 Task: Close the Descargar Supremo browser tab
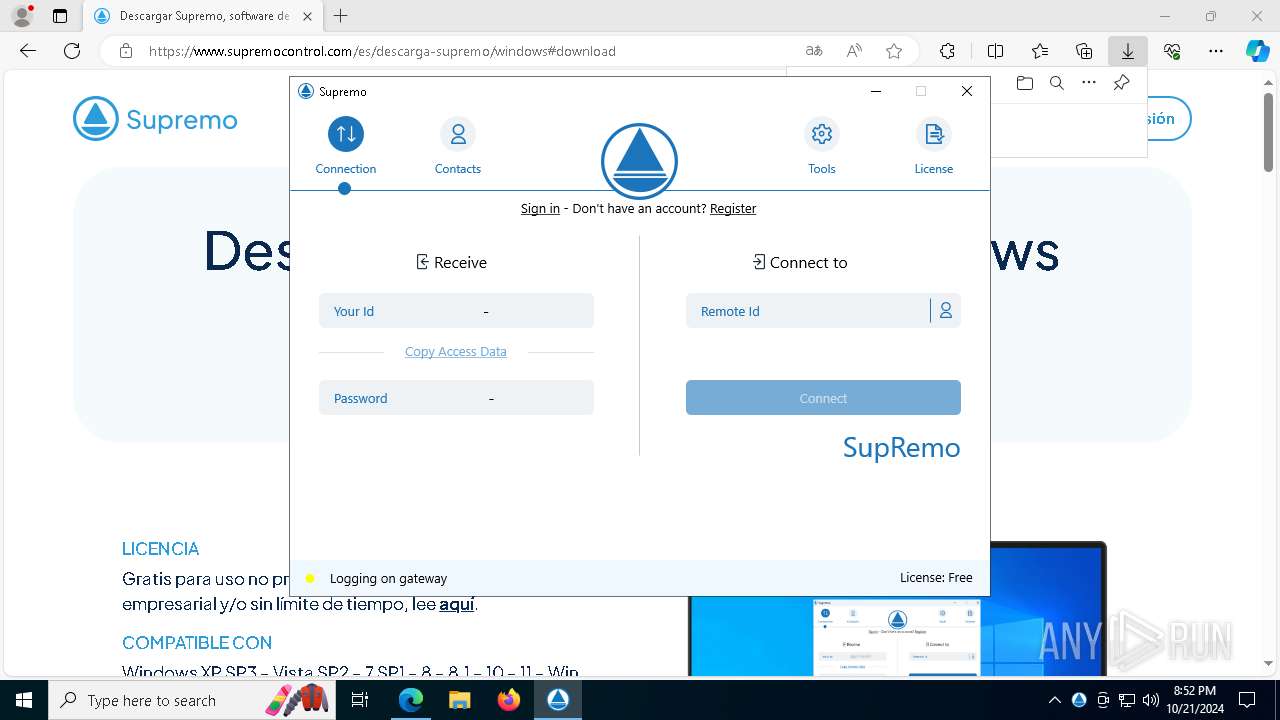click(307, 16)
